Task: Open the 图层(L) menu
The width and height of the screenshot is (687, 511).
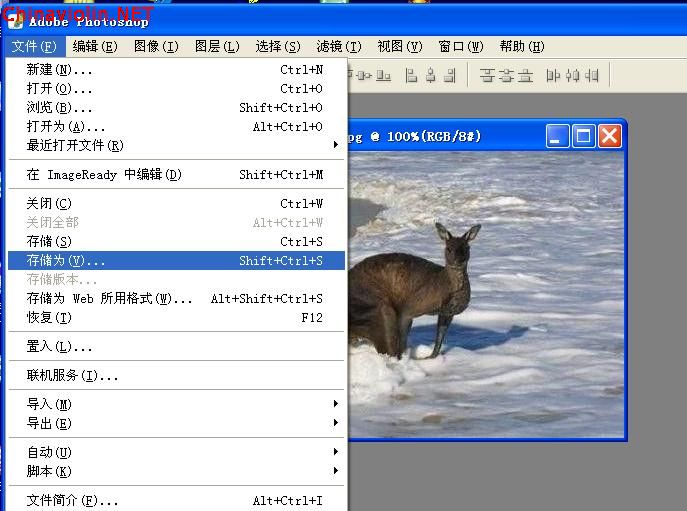Action: [x=217, y=46]
